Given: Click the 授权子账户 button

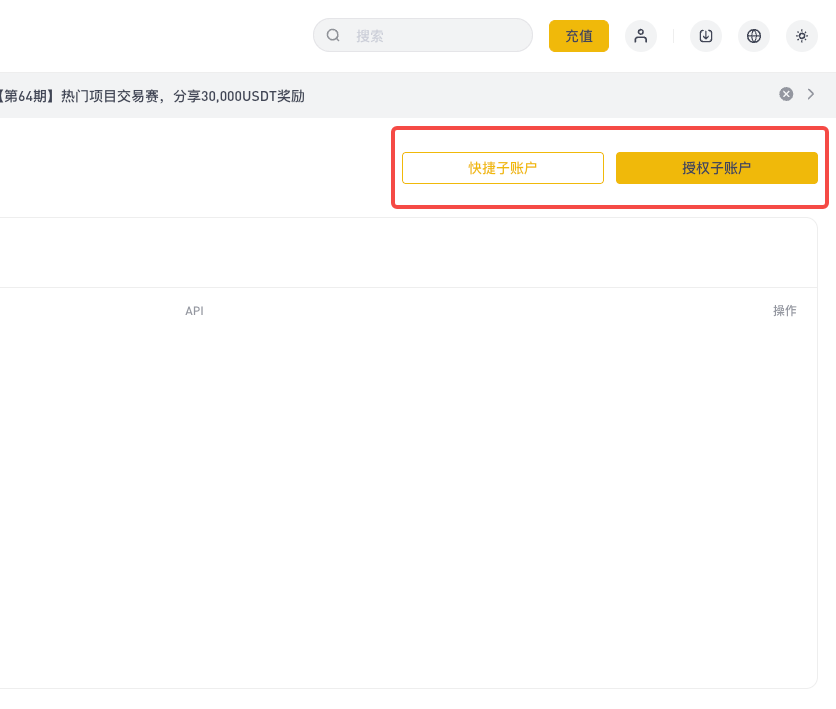Looking at the screenshot, I should pos(717,168).
